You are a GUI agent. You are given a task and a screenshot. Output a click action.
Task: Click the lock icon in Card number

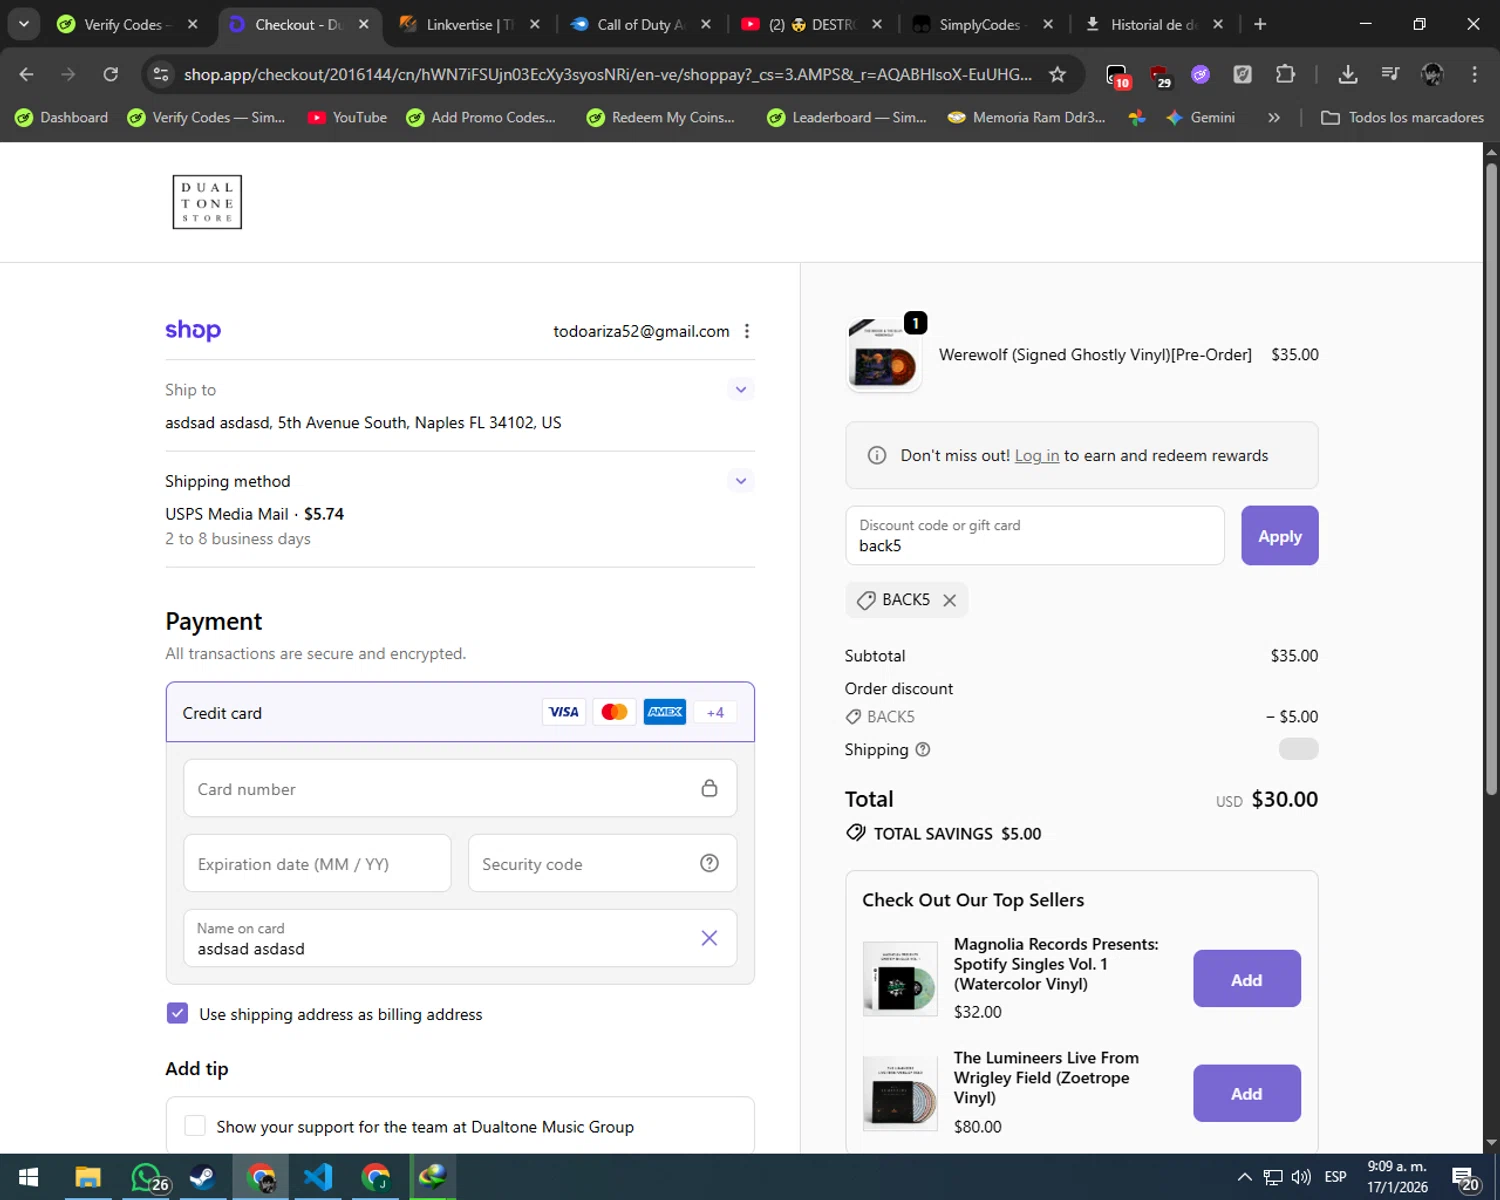709,788
